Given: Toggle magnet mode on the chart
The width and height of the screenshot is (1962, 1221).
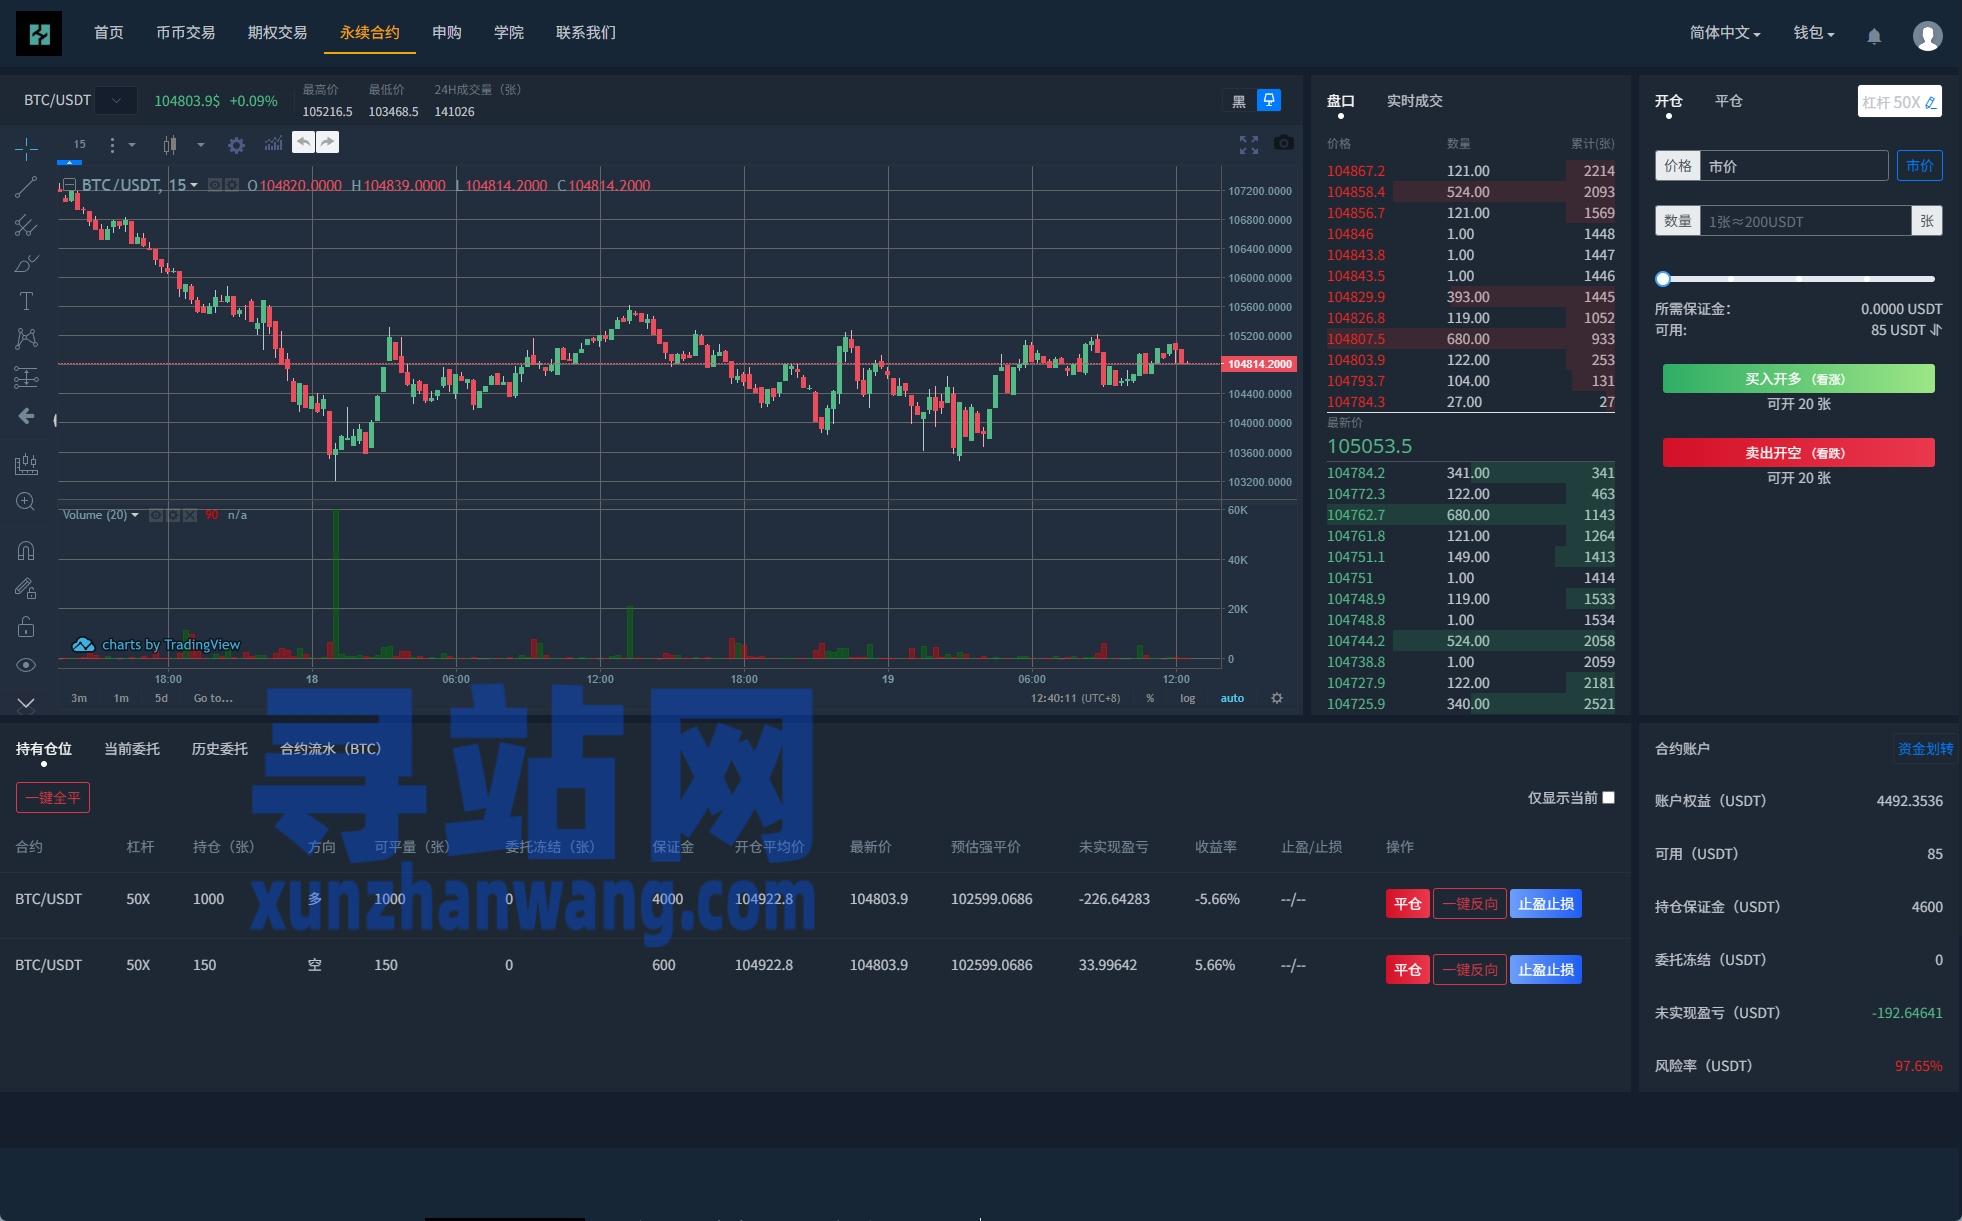Looking at the screenshot, I should click(x=26, y=550).
